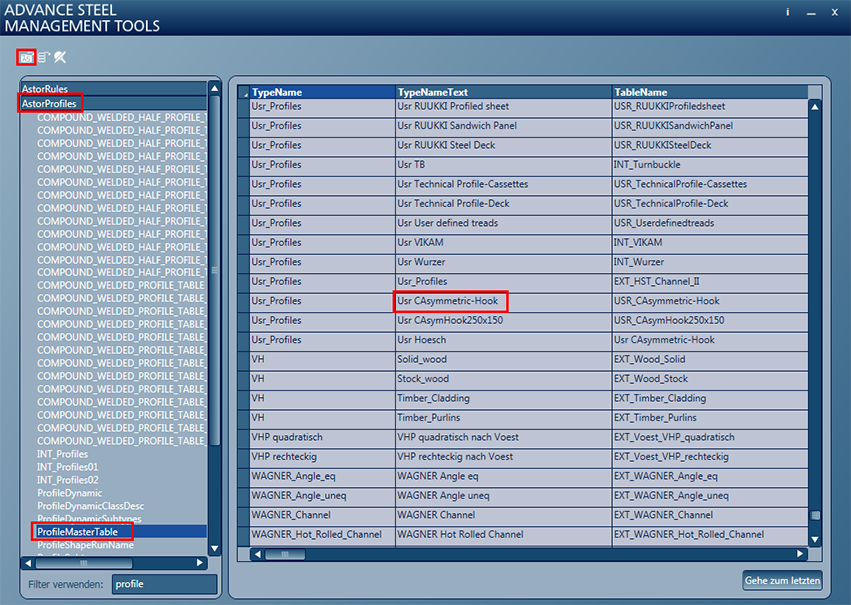
Task: Select cell 'Usr RUUKKI Steel Deck'
Action: (504, 145)
